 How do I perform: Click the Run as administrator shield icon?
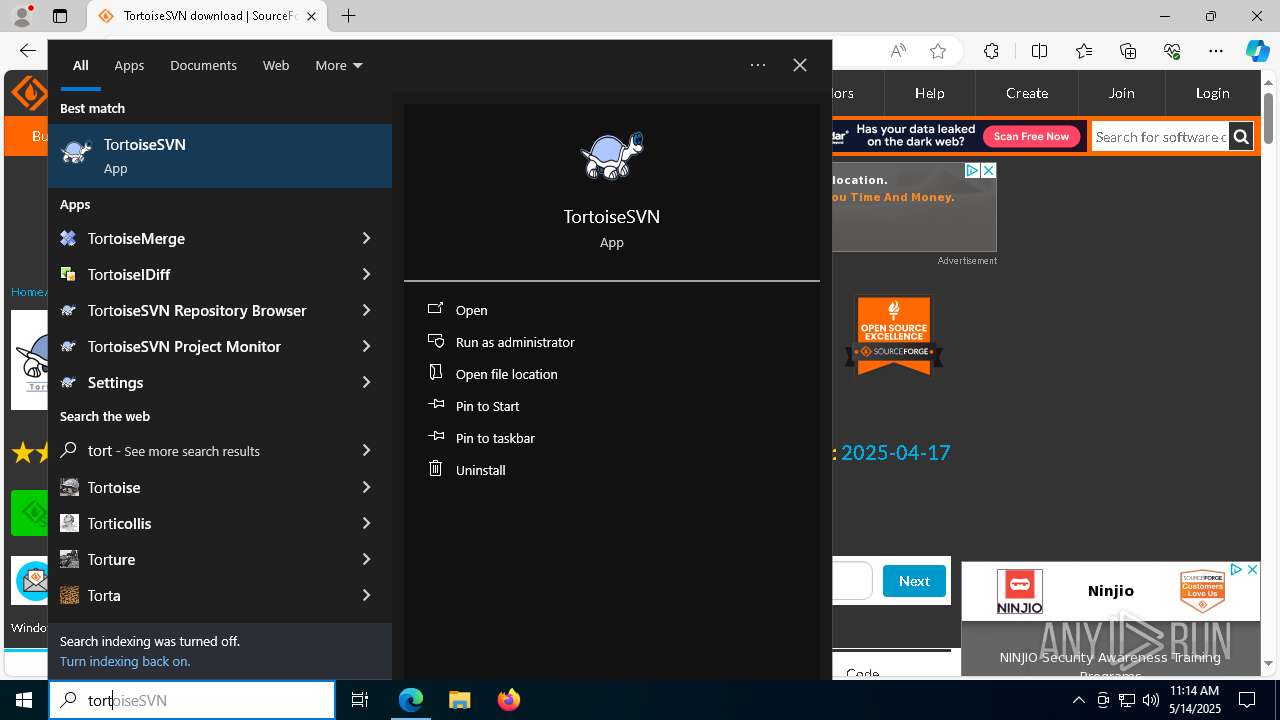tap(435, 341)
